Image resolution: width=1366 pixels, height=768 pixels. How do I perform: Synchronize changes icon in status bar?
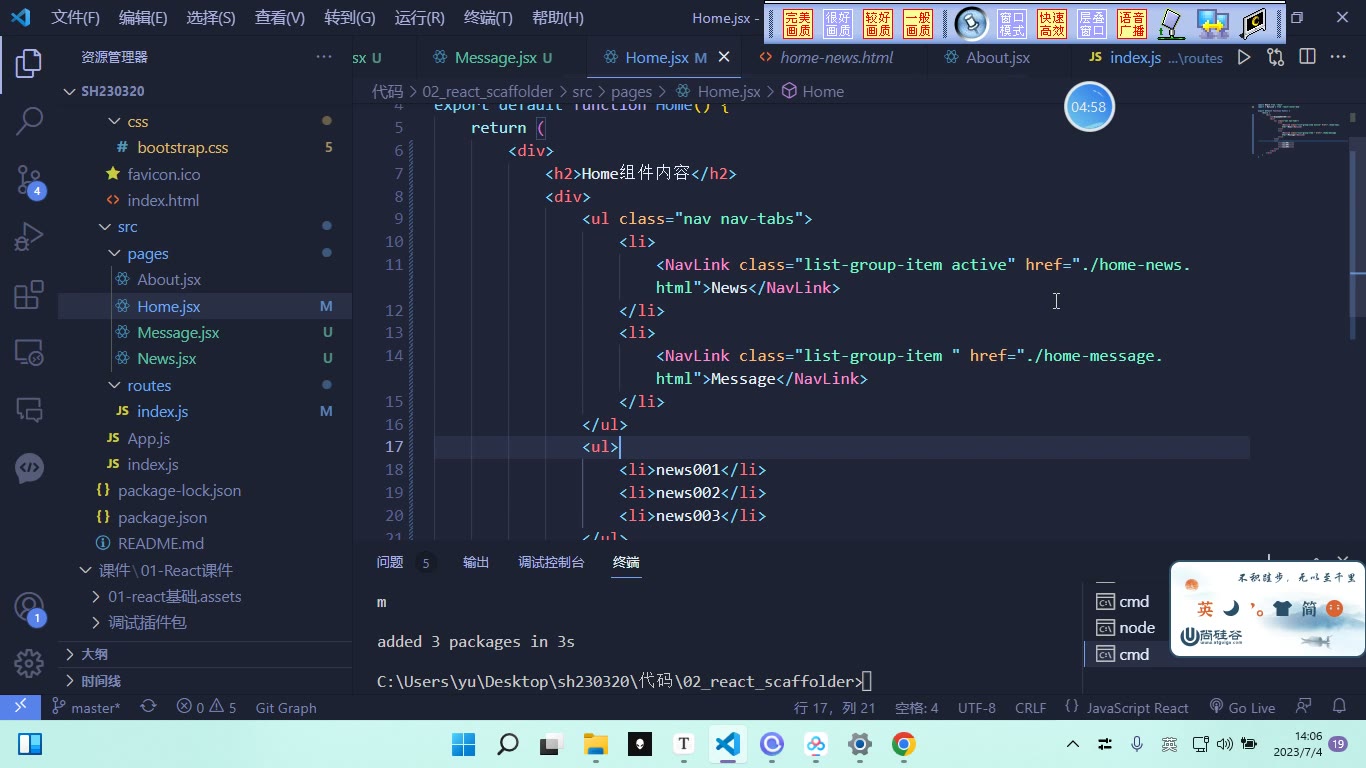tap(148, 707)
